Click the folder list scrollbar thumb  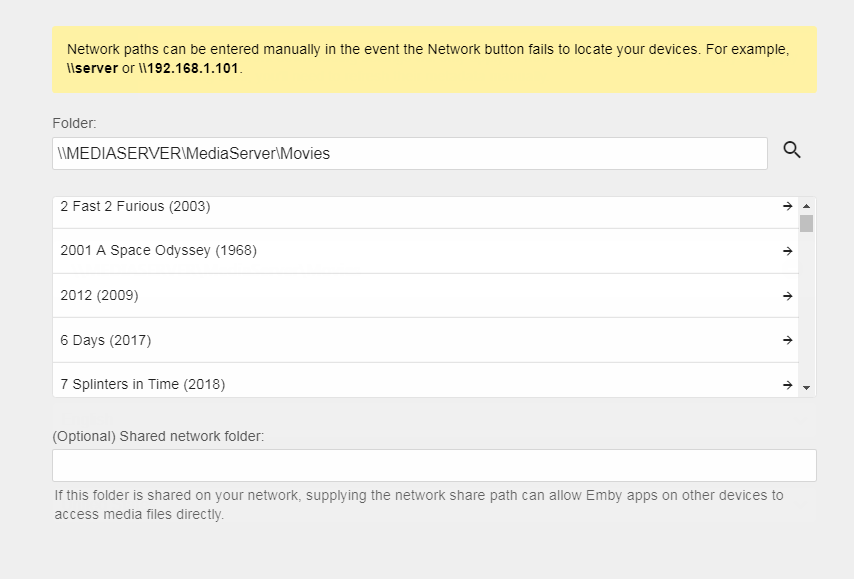pos(806,223)
